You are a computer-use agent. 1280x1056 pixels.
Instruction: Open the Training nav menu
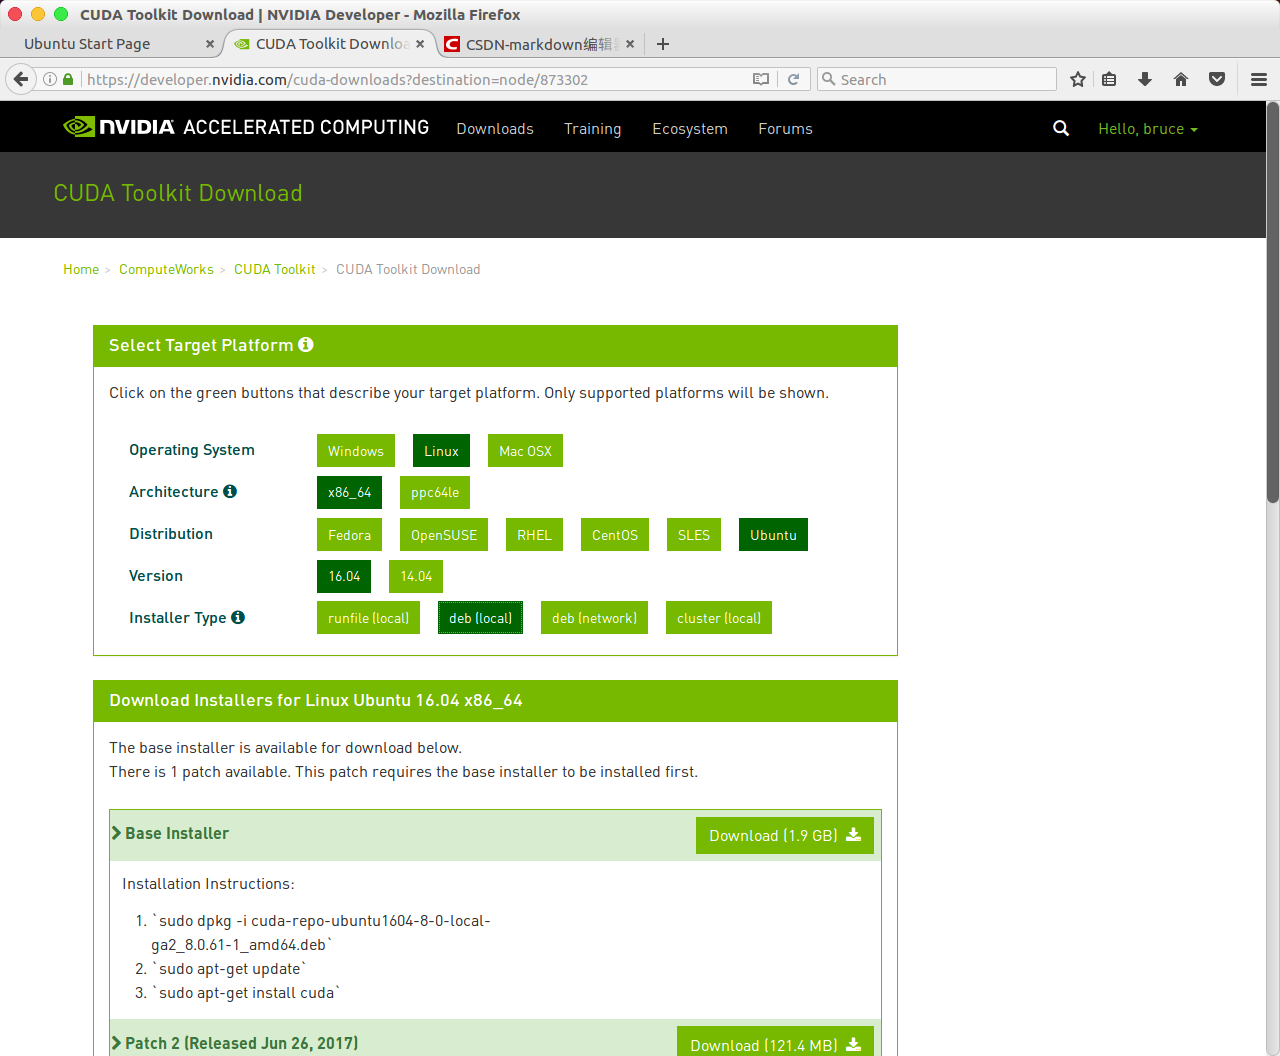point(592,128)
